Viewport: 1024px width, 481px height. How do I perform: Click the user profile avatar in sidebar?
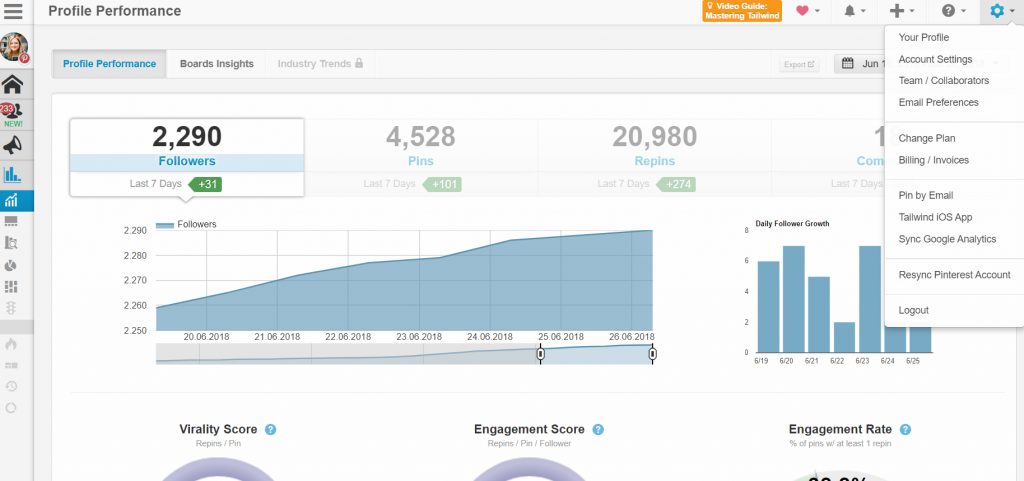point(14,47)
